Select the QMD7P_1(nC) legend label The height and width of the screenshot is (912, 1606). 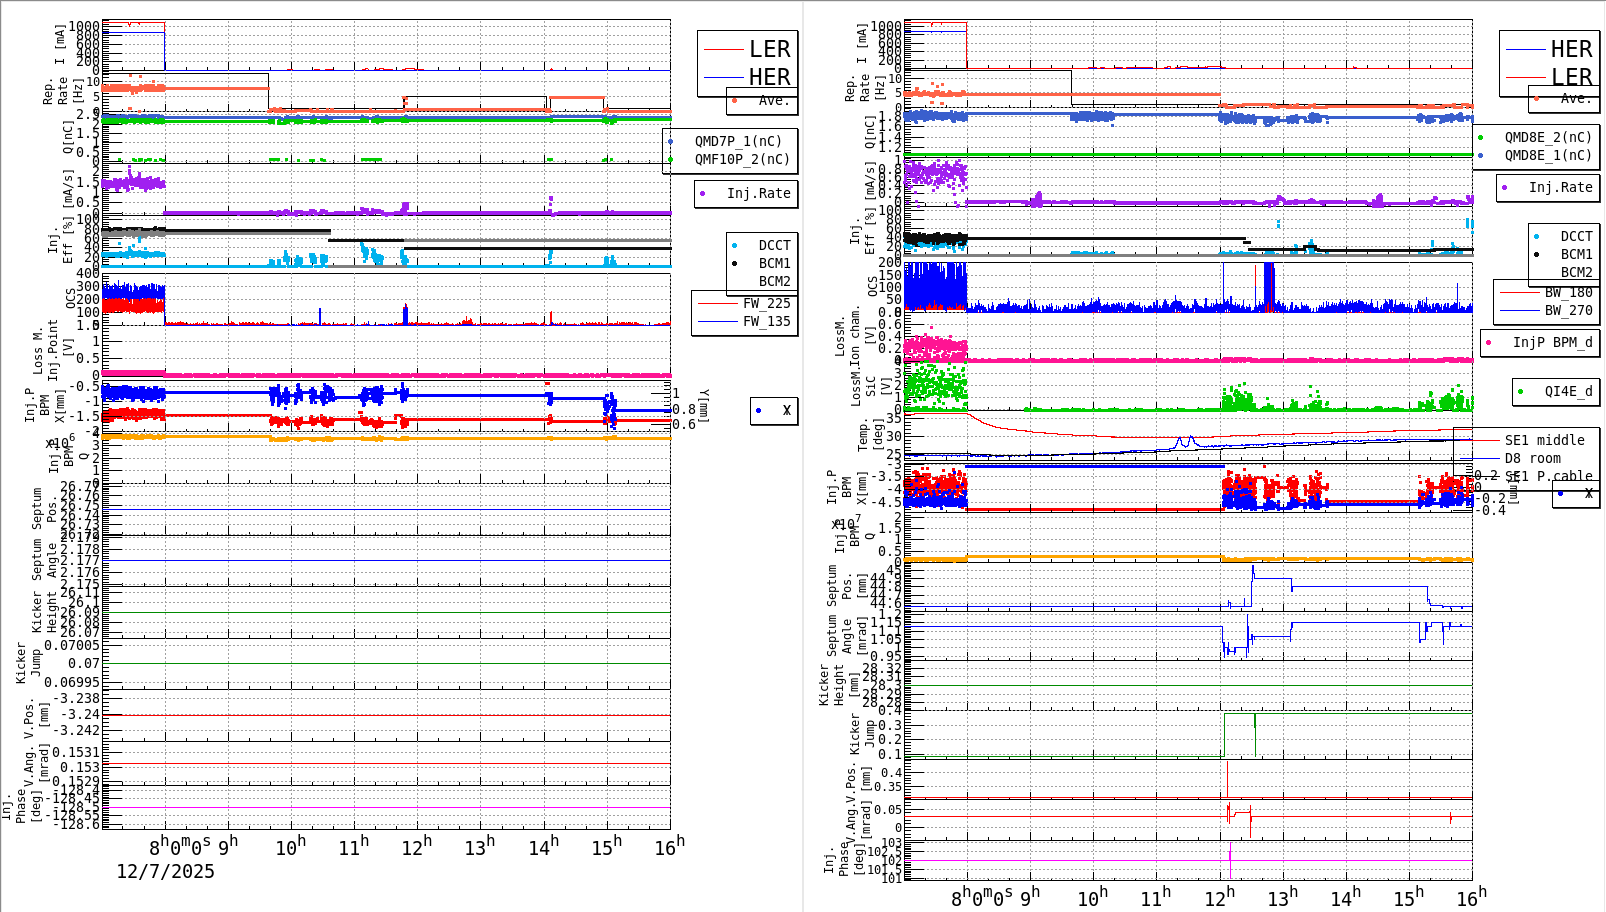tap(739, 141)
